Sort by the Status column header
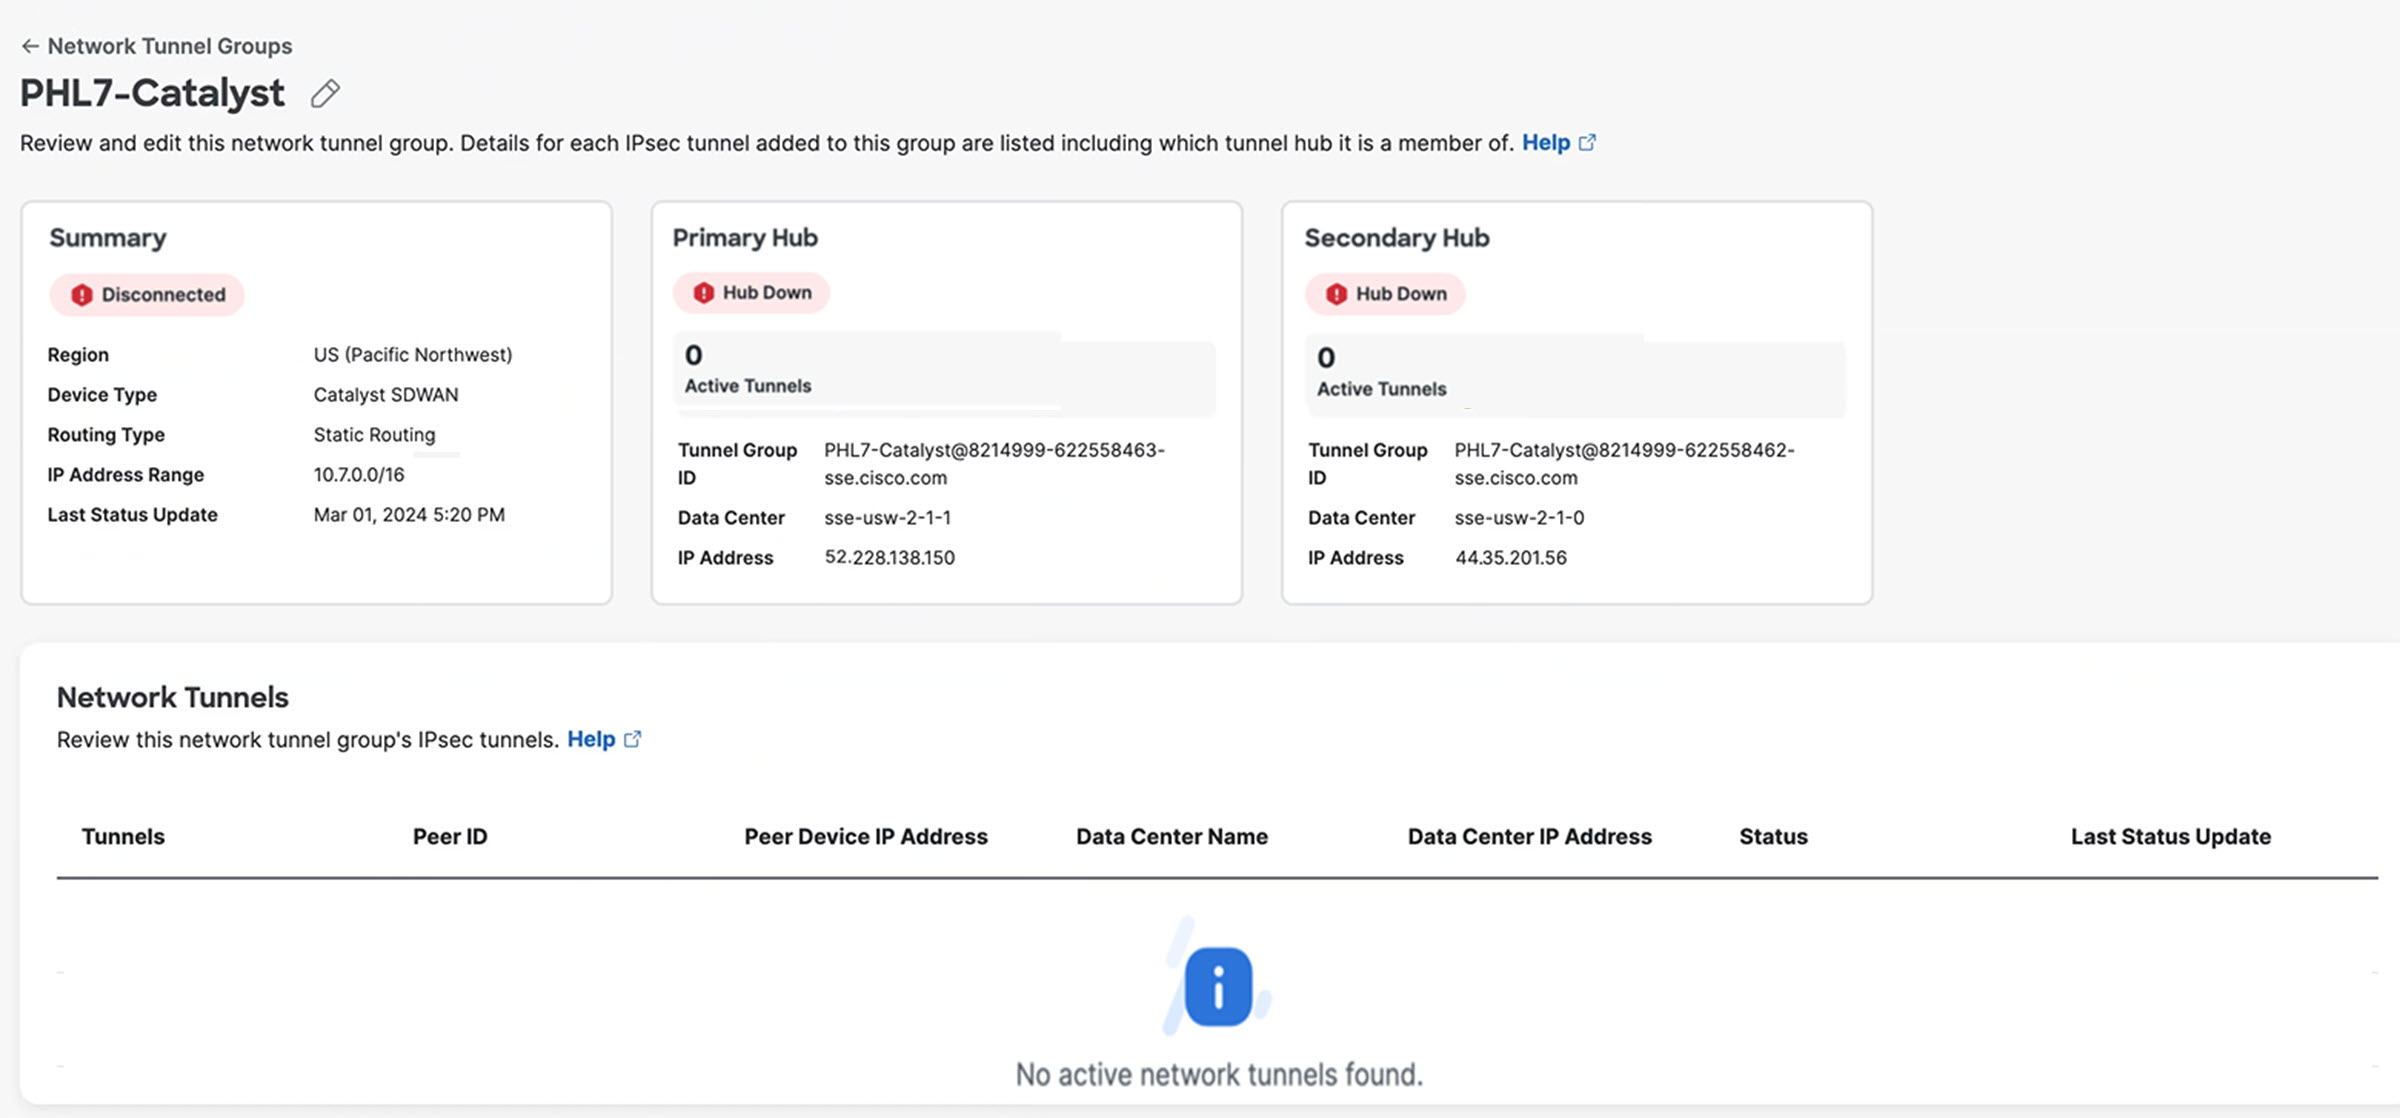This screenshot has height=1118, width=2400. (1773, 836)
